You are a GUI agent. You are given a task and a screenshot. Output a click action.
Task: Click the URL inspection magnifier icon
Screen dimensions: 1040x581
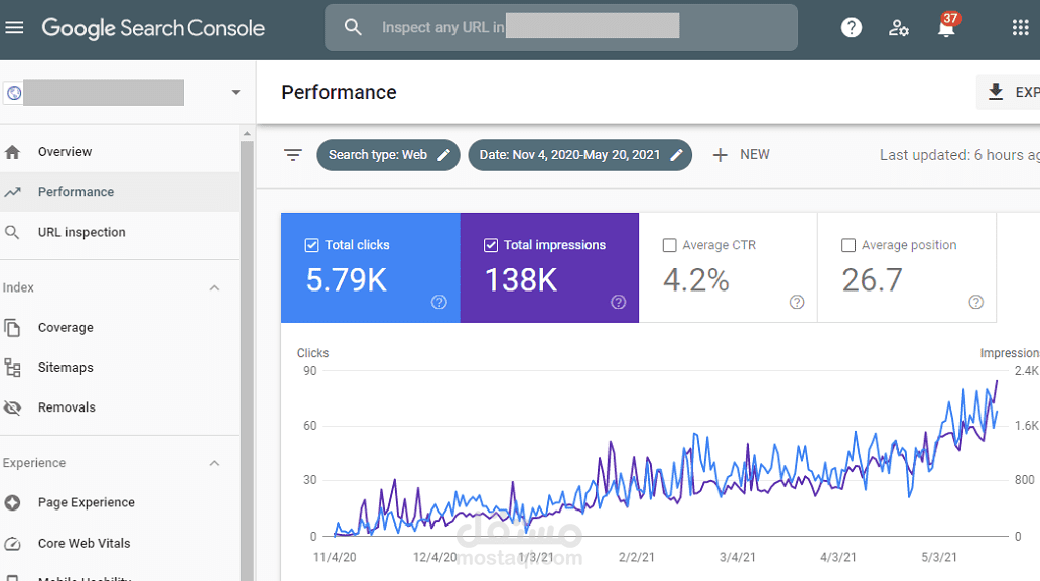(x=12, y=232)
